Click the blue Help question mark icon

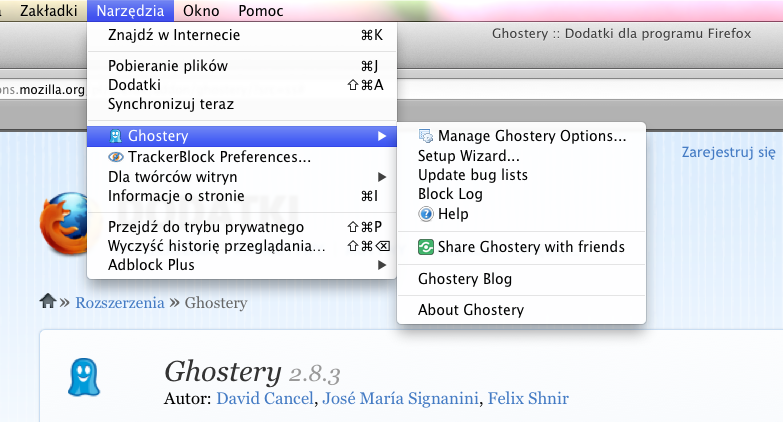426,214
